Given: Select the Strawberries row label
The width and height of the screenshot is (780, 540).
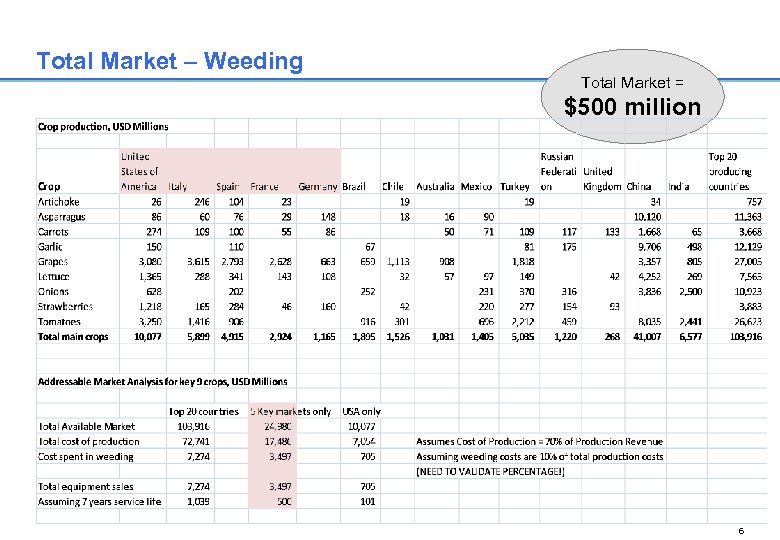Looking at the screenshot, I should pyautogui.click(x=66, y=306).
